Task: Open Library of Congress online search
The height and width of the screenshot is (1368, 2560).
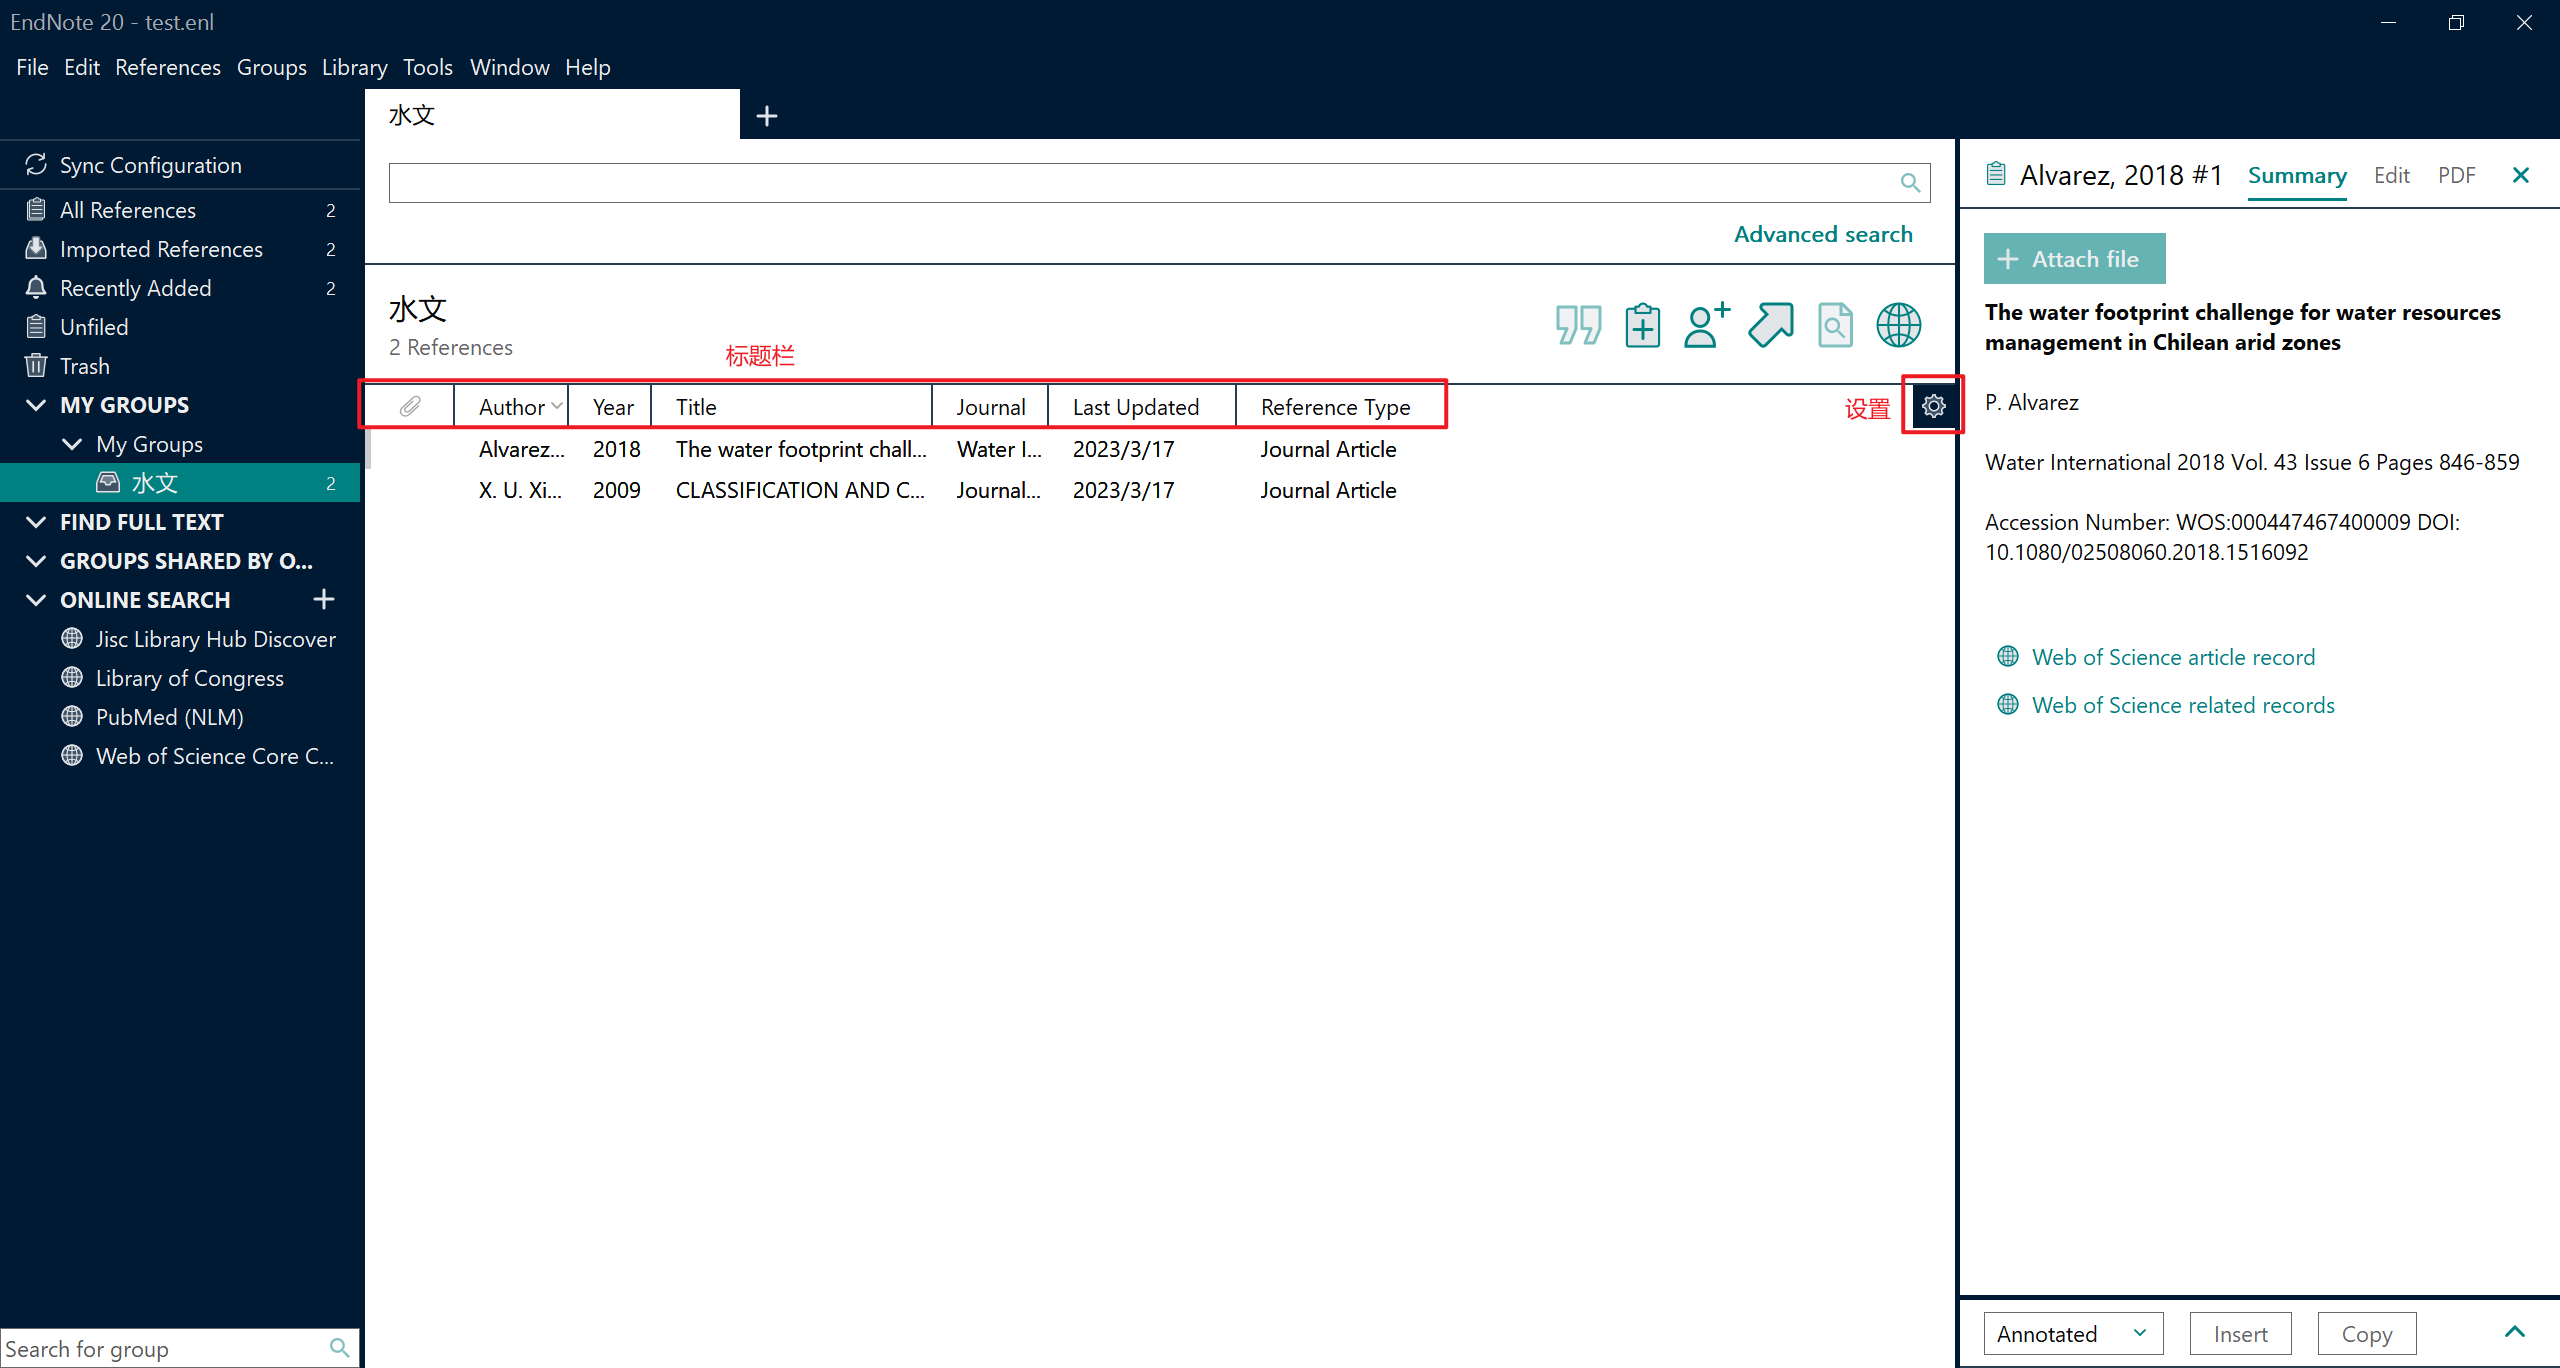Action: [x=172, y=678]
